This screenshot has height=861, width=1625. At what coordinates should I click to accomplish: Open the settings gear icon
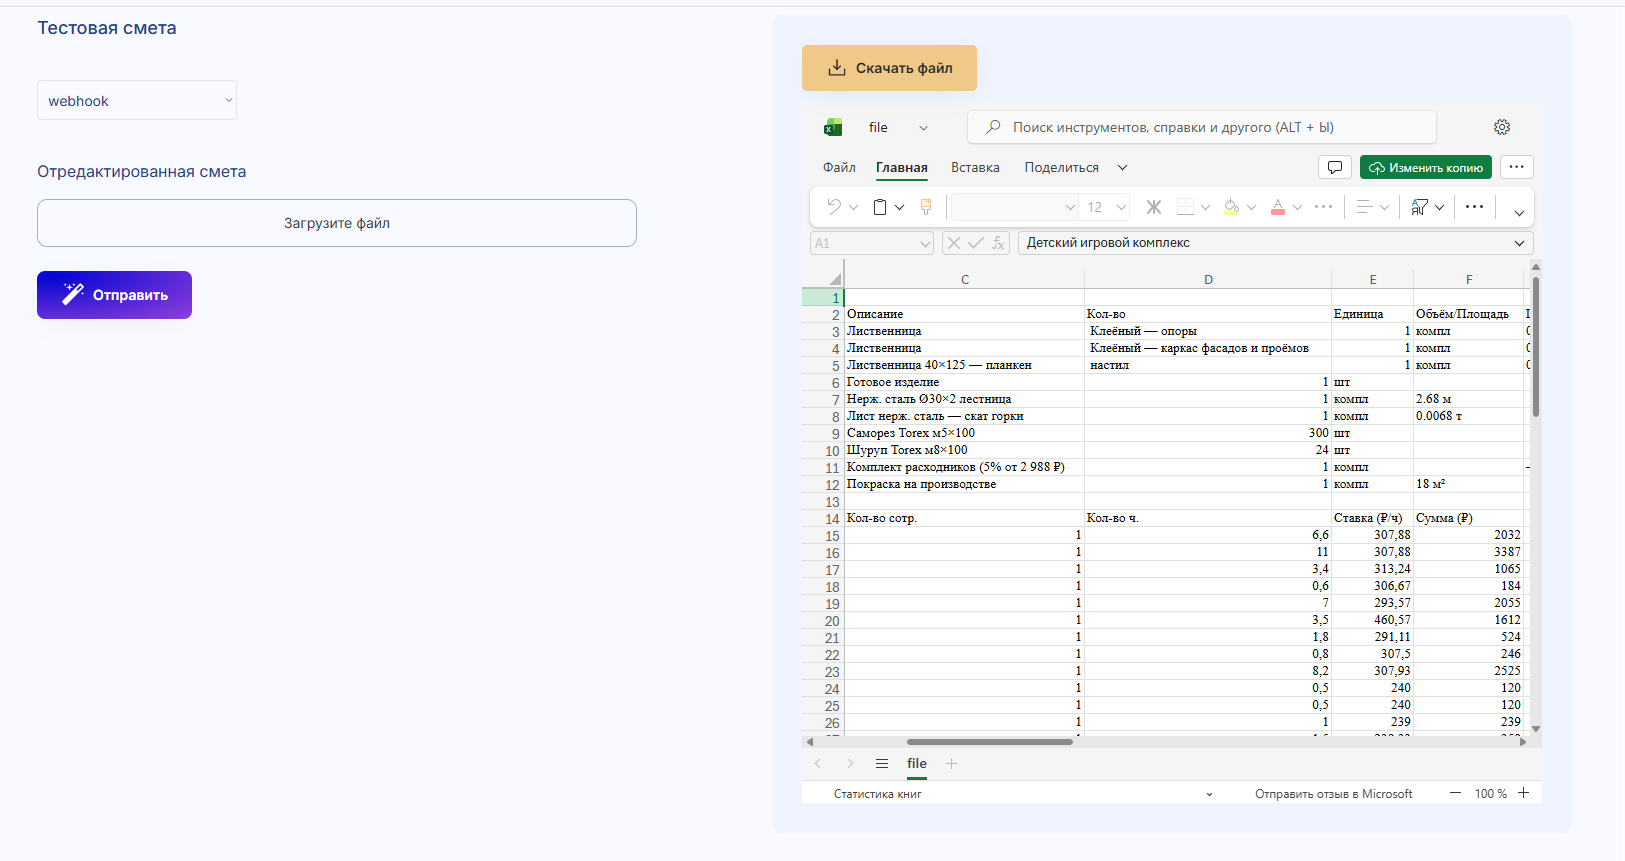pyautogui.click(x=1501, y=127)
